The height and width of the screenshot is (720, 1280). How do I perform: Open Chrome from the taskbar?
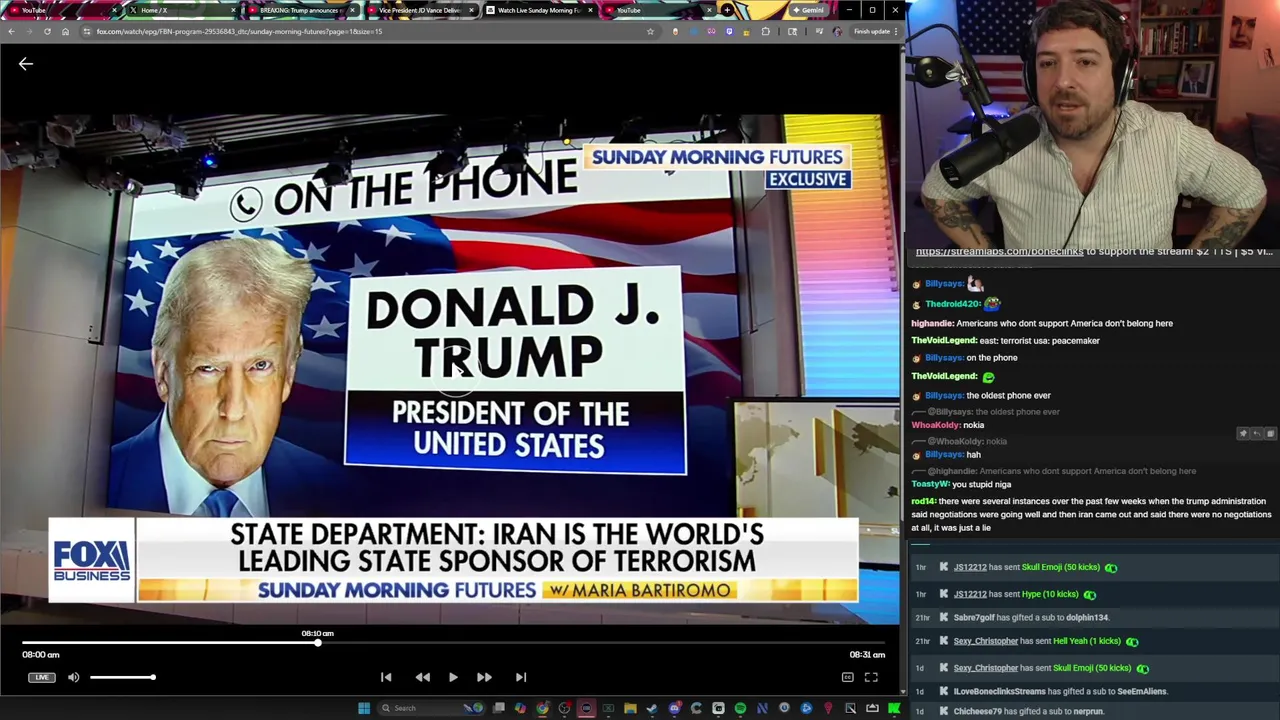(x=542, y=708)
